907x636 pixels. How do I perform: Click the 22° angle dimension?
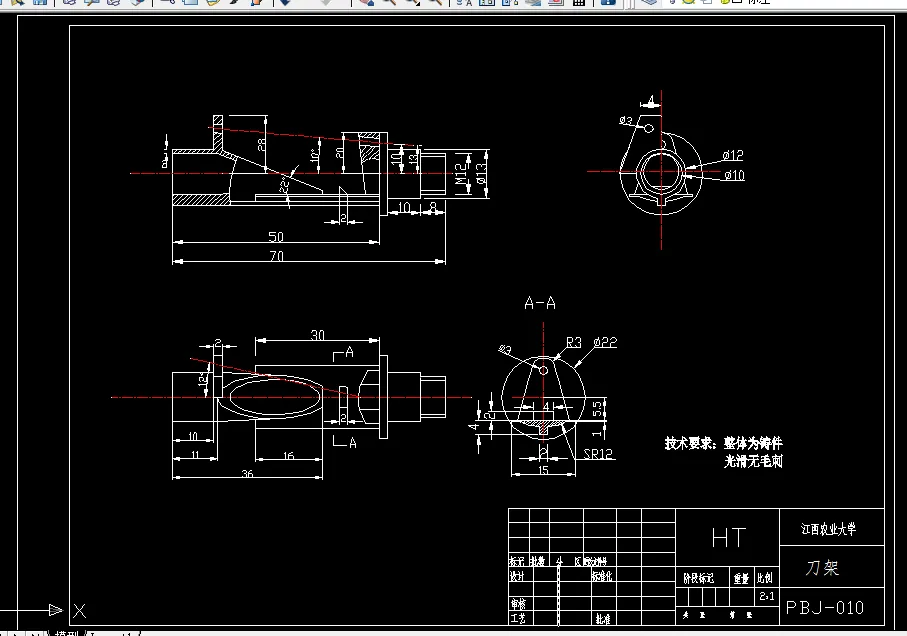coord(284,184)
